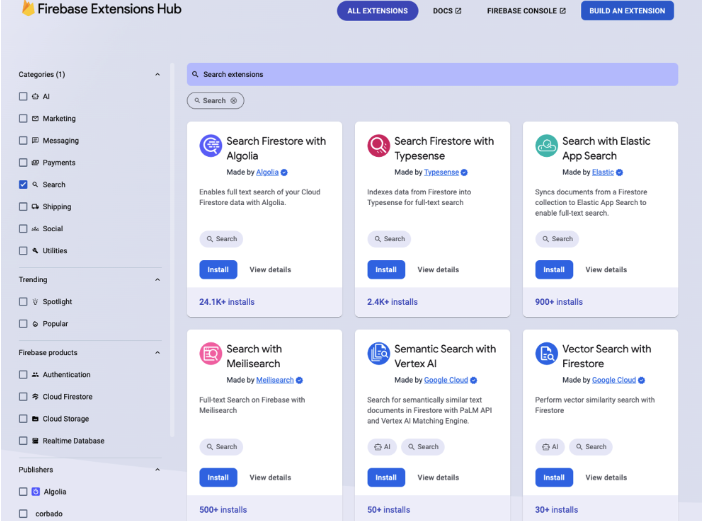The height and width of the screenshot is (521, 702).
Task: Install Search with Elastic App Search
Action: (x=554, y=269)
